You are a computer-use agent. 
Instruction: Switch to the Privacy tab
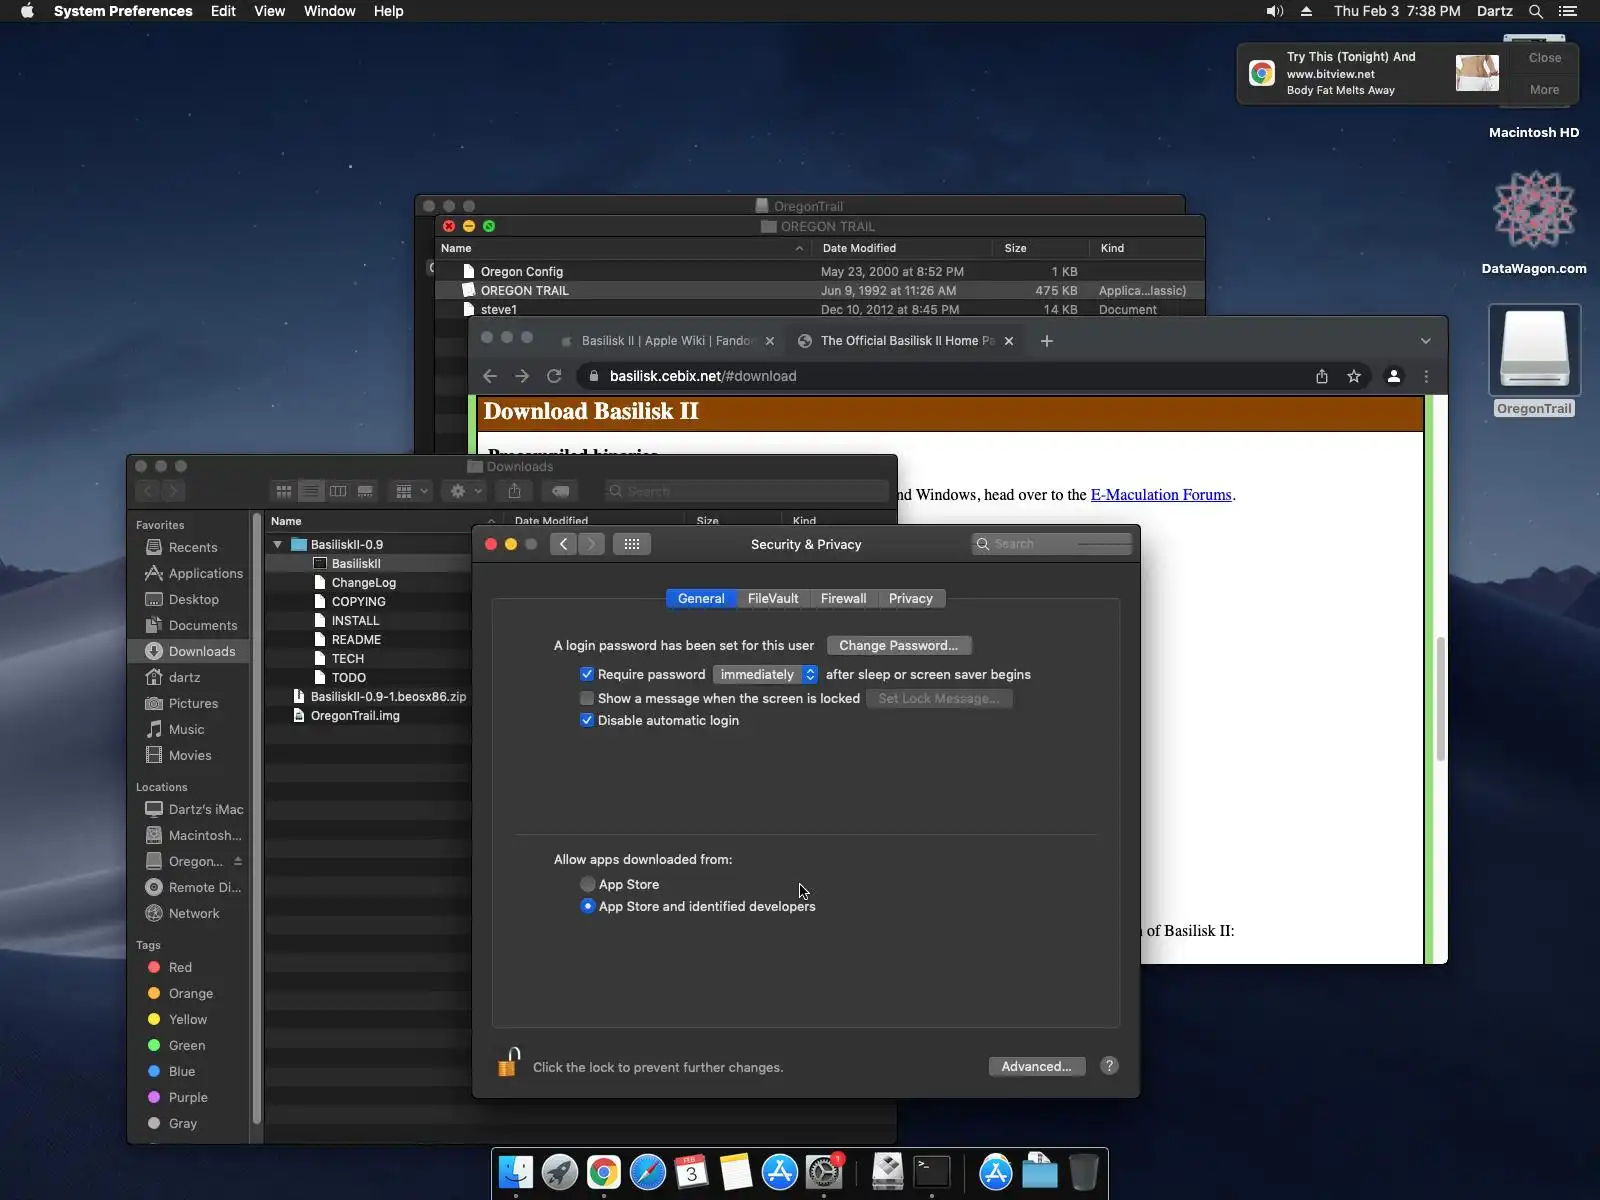click(x=911, y=599)
